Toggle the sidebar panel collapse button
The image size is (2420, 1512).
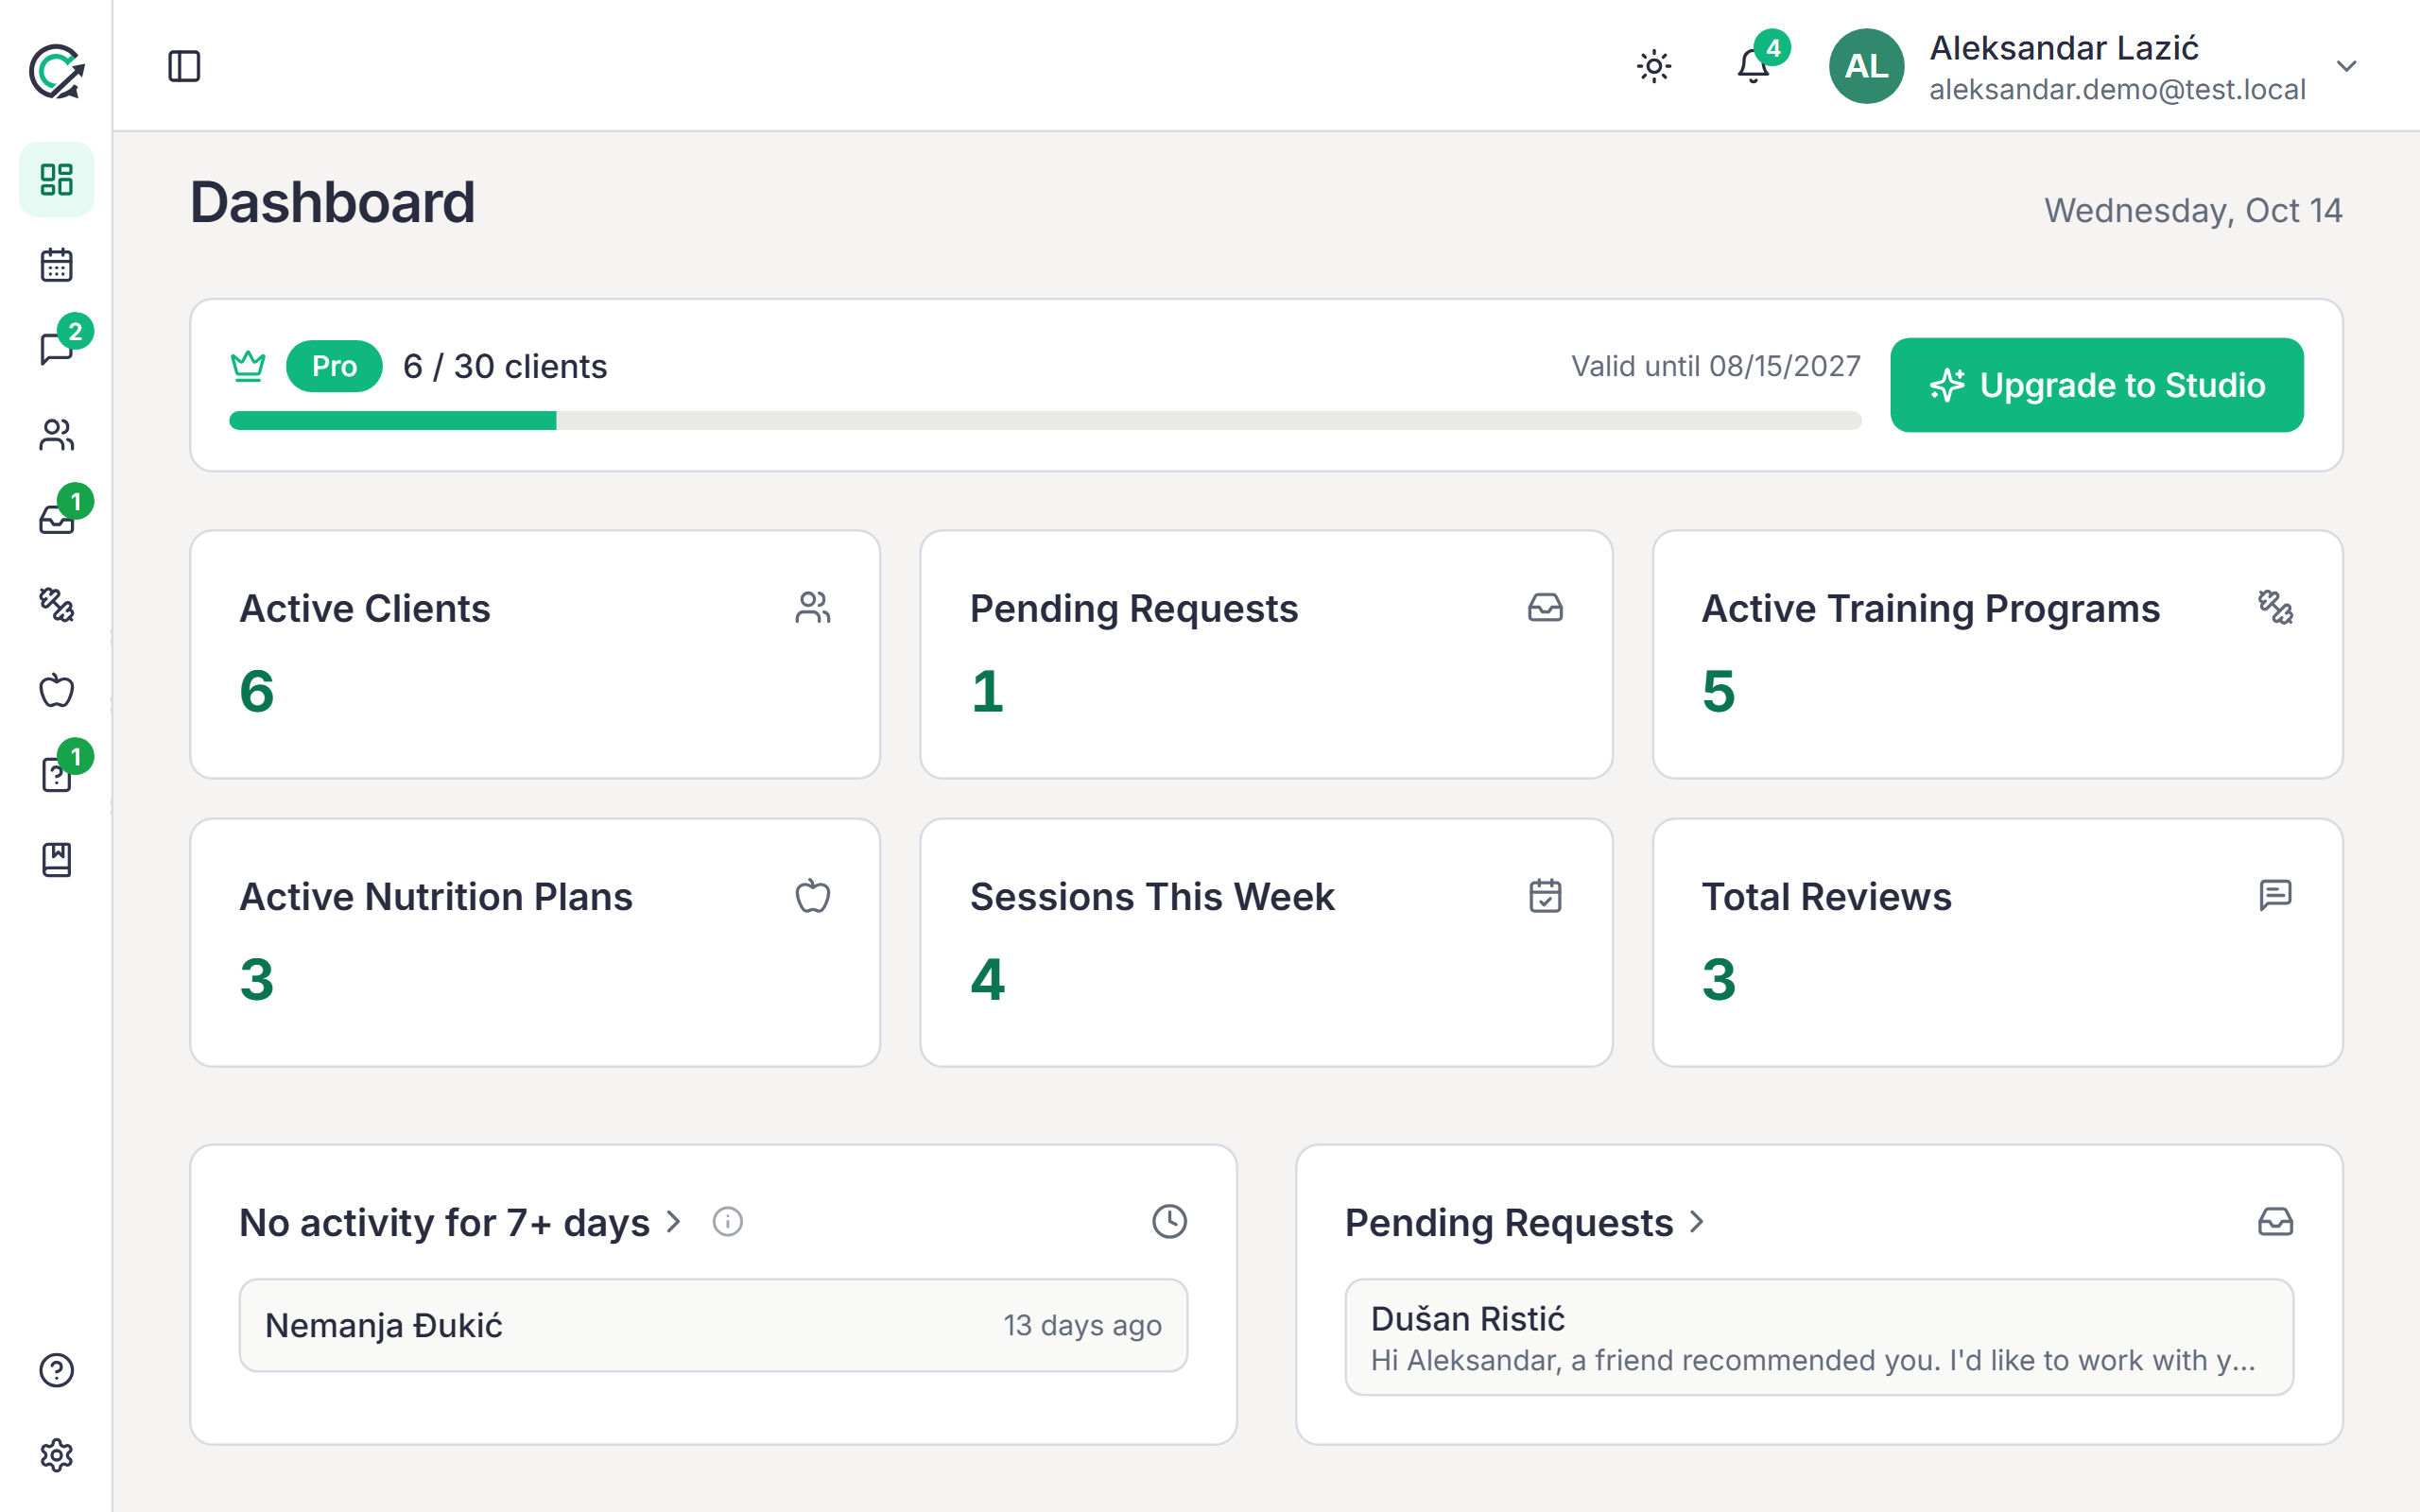tap(184, 66)
